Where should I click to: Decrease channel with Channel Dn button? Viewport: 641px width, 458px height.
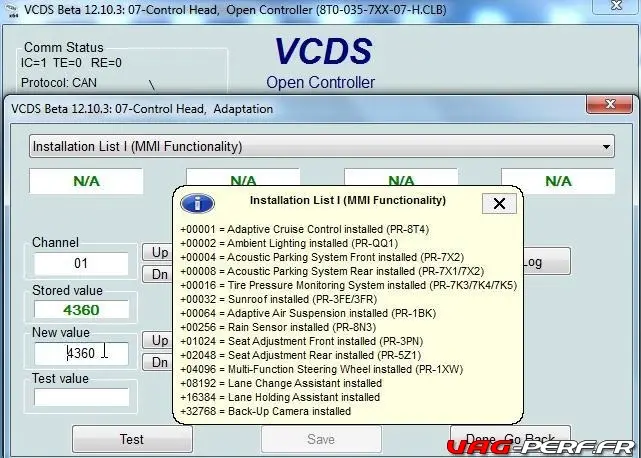point(158,274)
